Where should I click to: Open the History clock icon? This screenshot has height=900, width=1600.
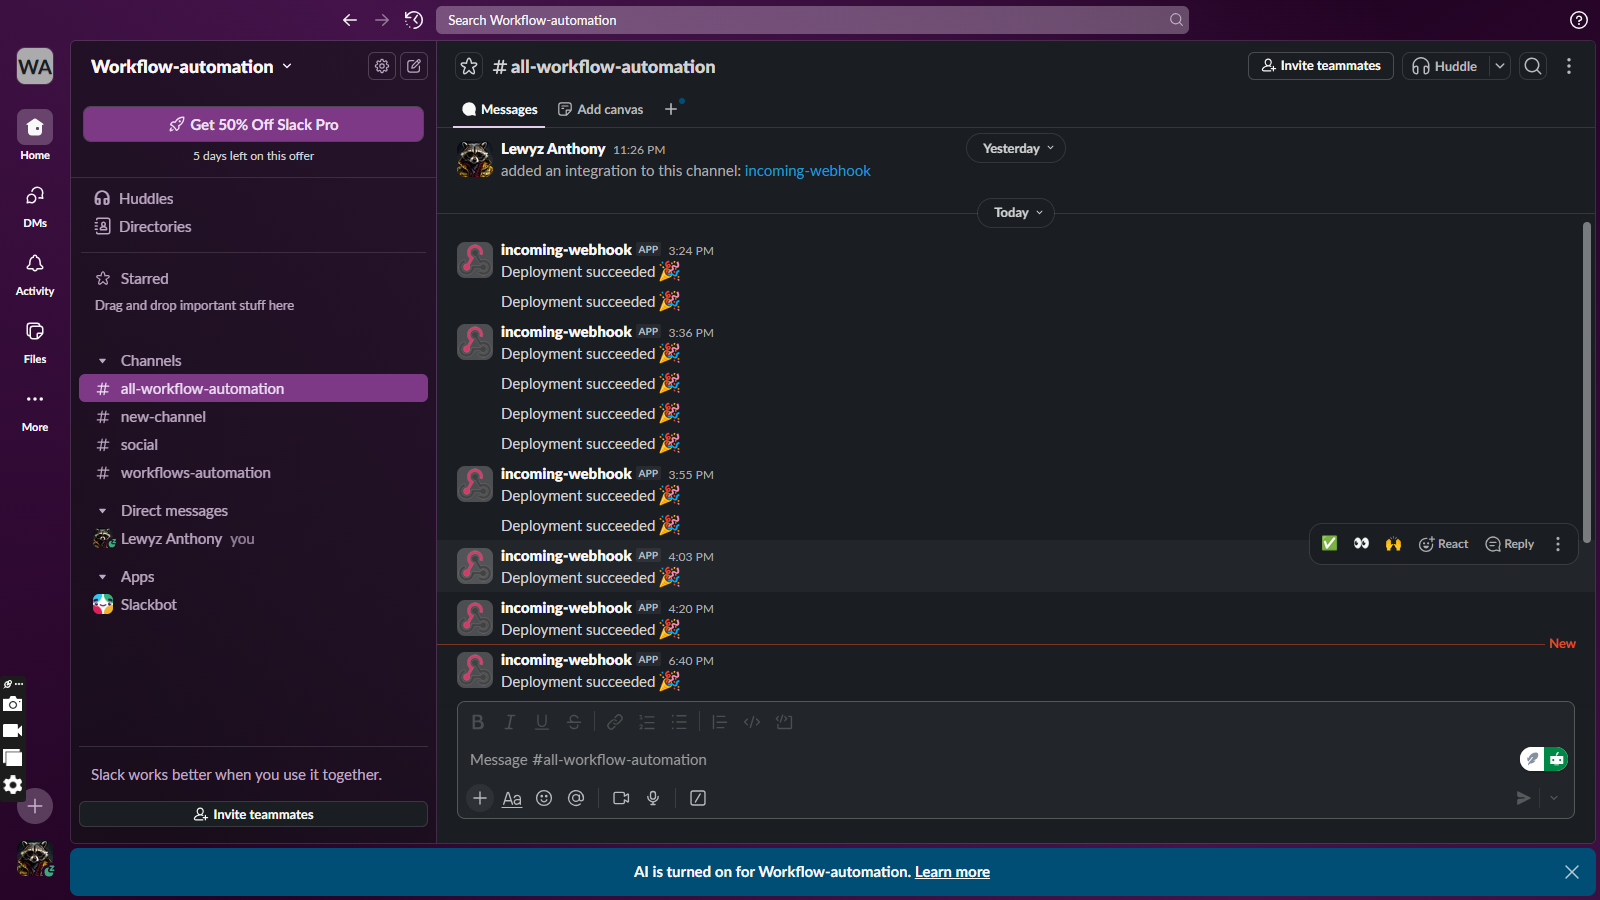point(414,20)
